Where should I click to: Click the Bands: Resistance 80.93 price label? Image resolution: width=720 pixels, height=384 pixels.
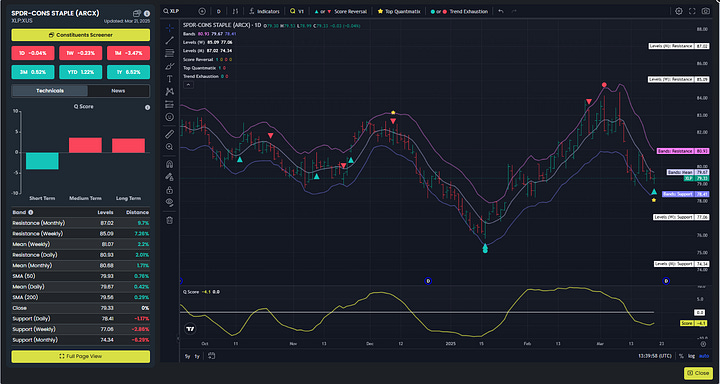pos(682,151)
